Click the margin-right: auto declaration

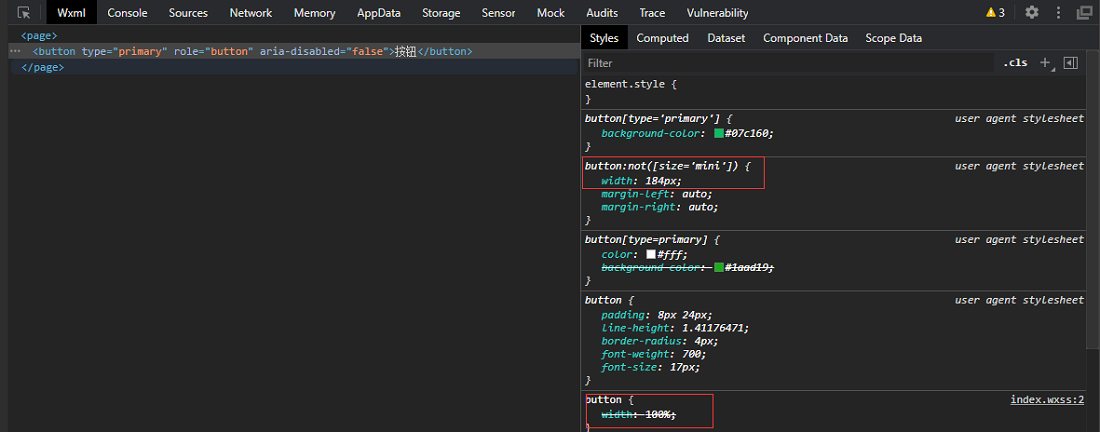660,207
